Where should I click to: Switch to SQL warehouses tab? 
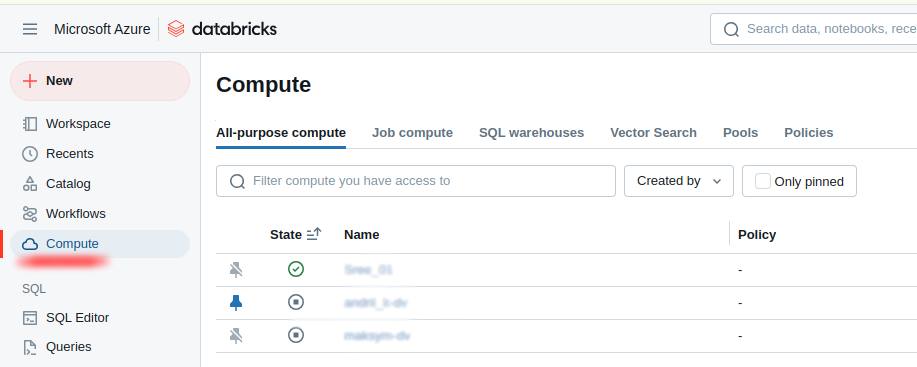(532, 133)
